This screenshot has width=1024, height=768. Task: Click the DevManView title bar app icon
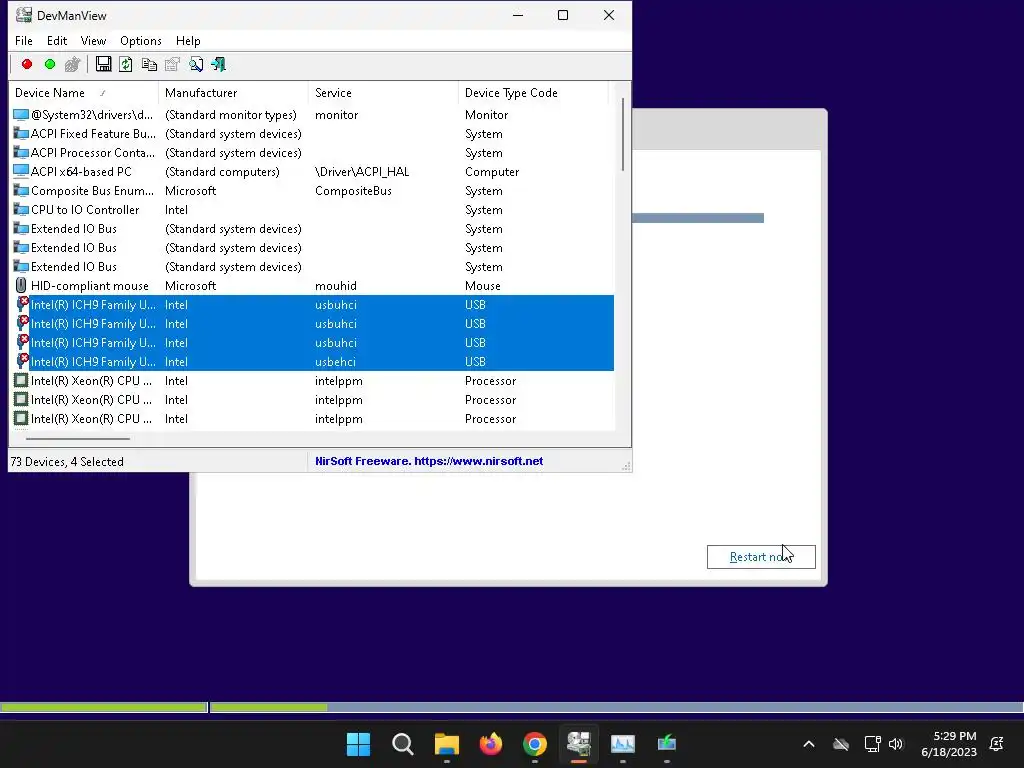(x=24, y=15)
